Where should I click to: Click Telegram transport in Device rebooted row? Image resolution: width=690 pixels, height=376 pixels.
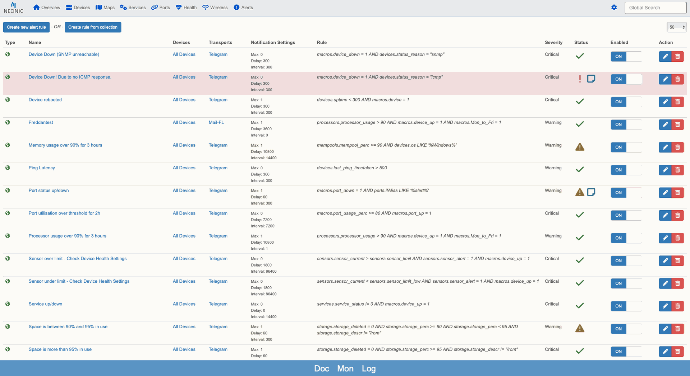tap(218, 100)
